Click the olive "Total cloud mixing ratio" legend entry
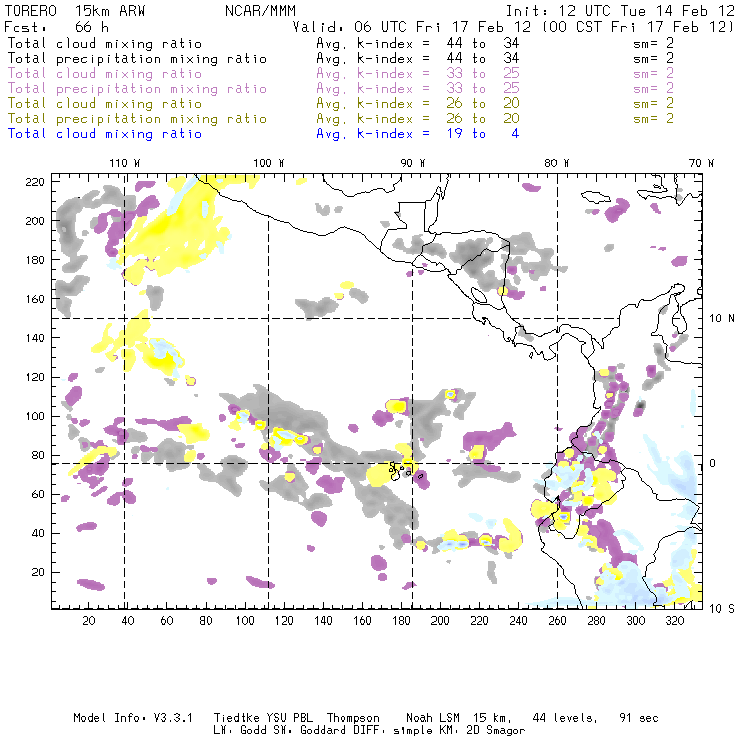The width and height of the screenshot is (740, 740). (x=104, y=103)
